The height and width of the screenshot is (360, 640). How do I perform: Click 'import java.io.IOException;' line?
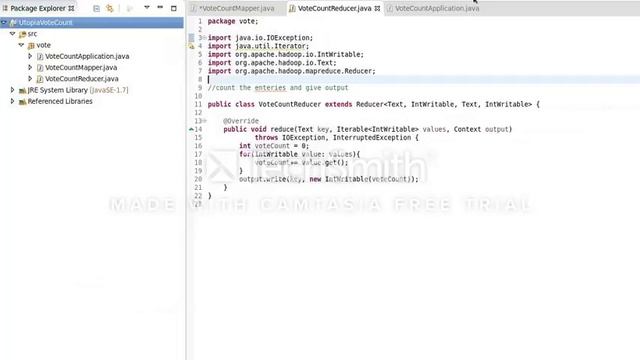click(260, 38)
